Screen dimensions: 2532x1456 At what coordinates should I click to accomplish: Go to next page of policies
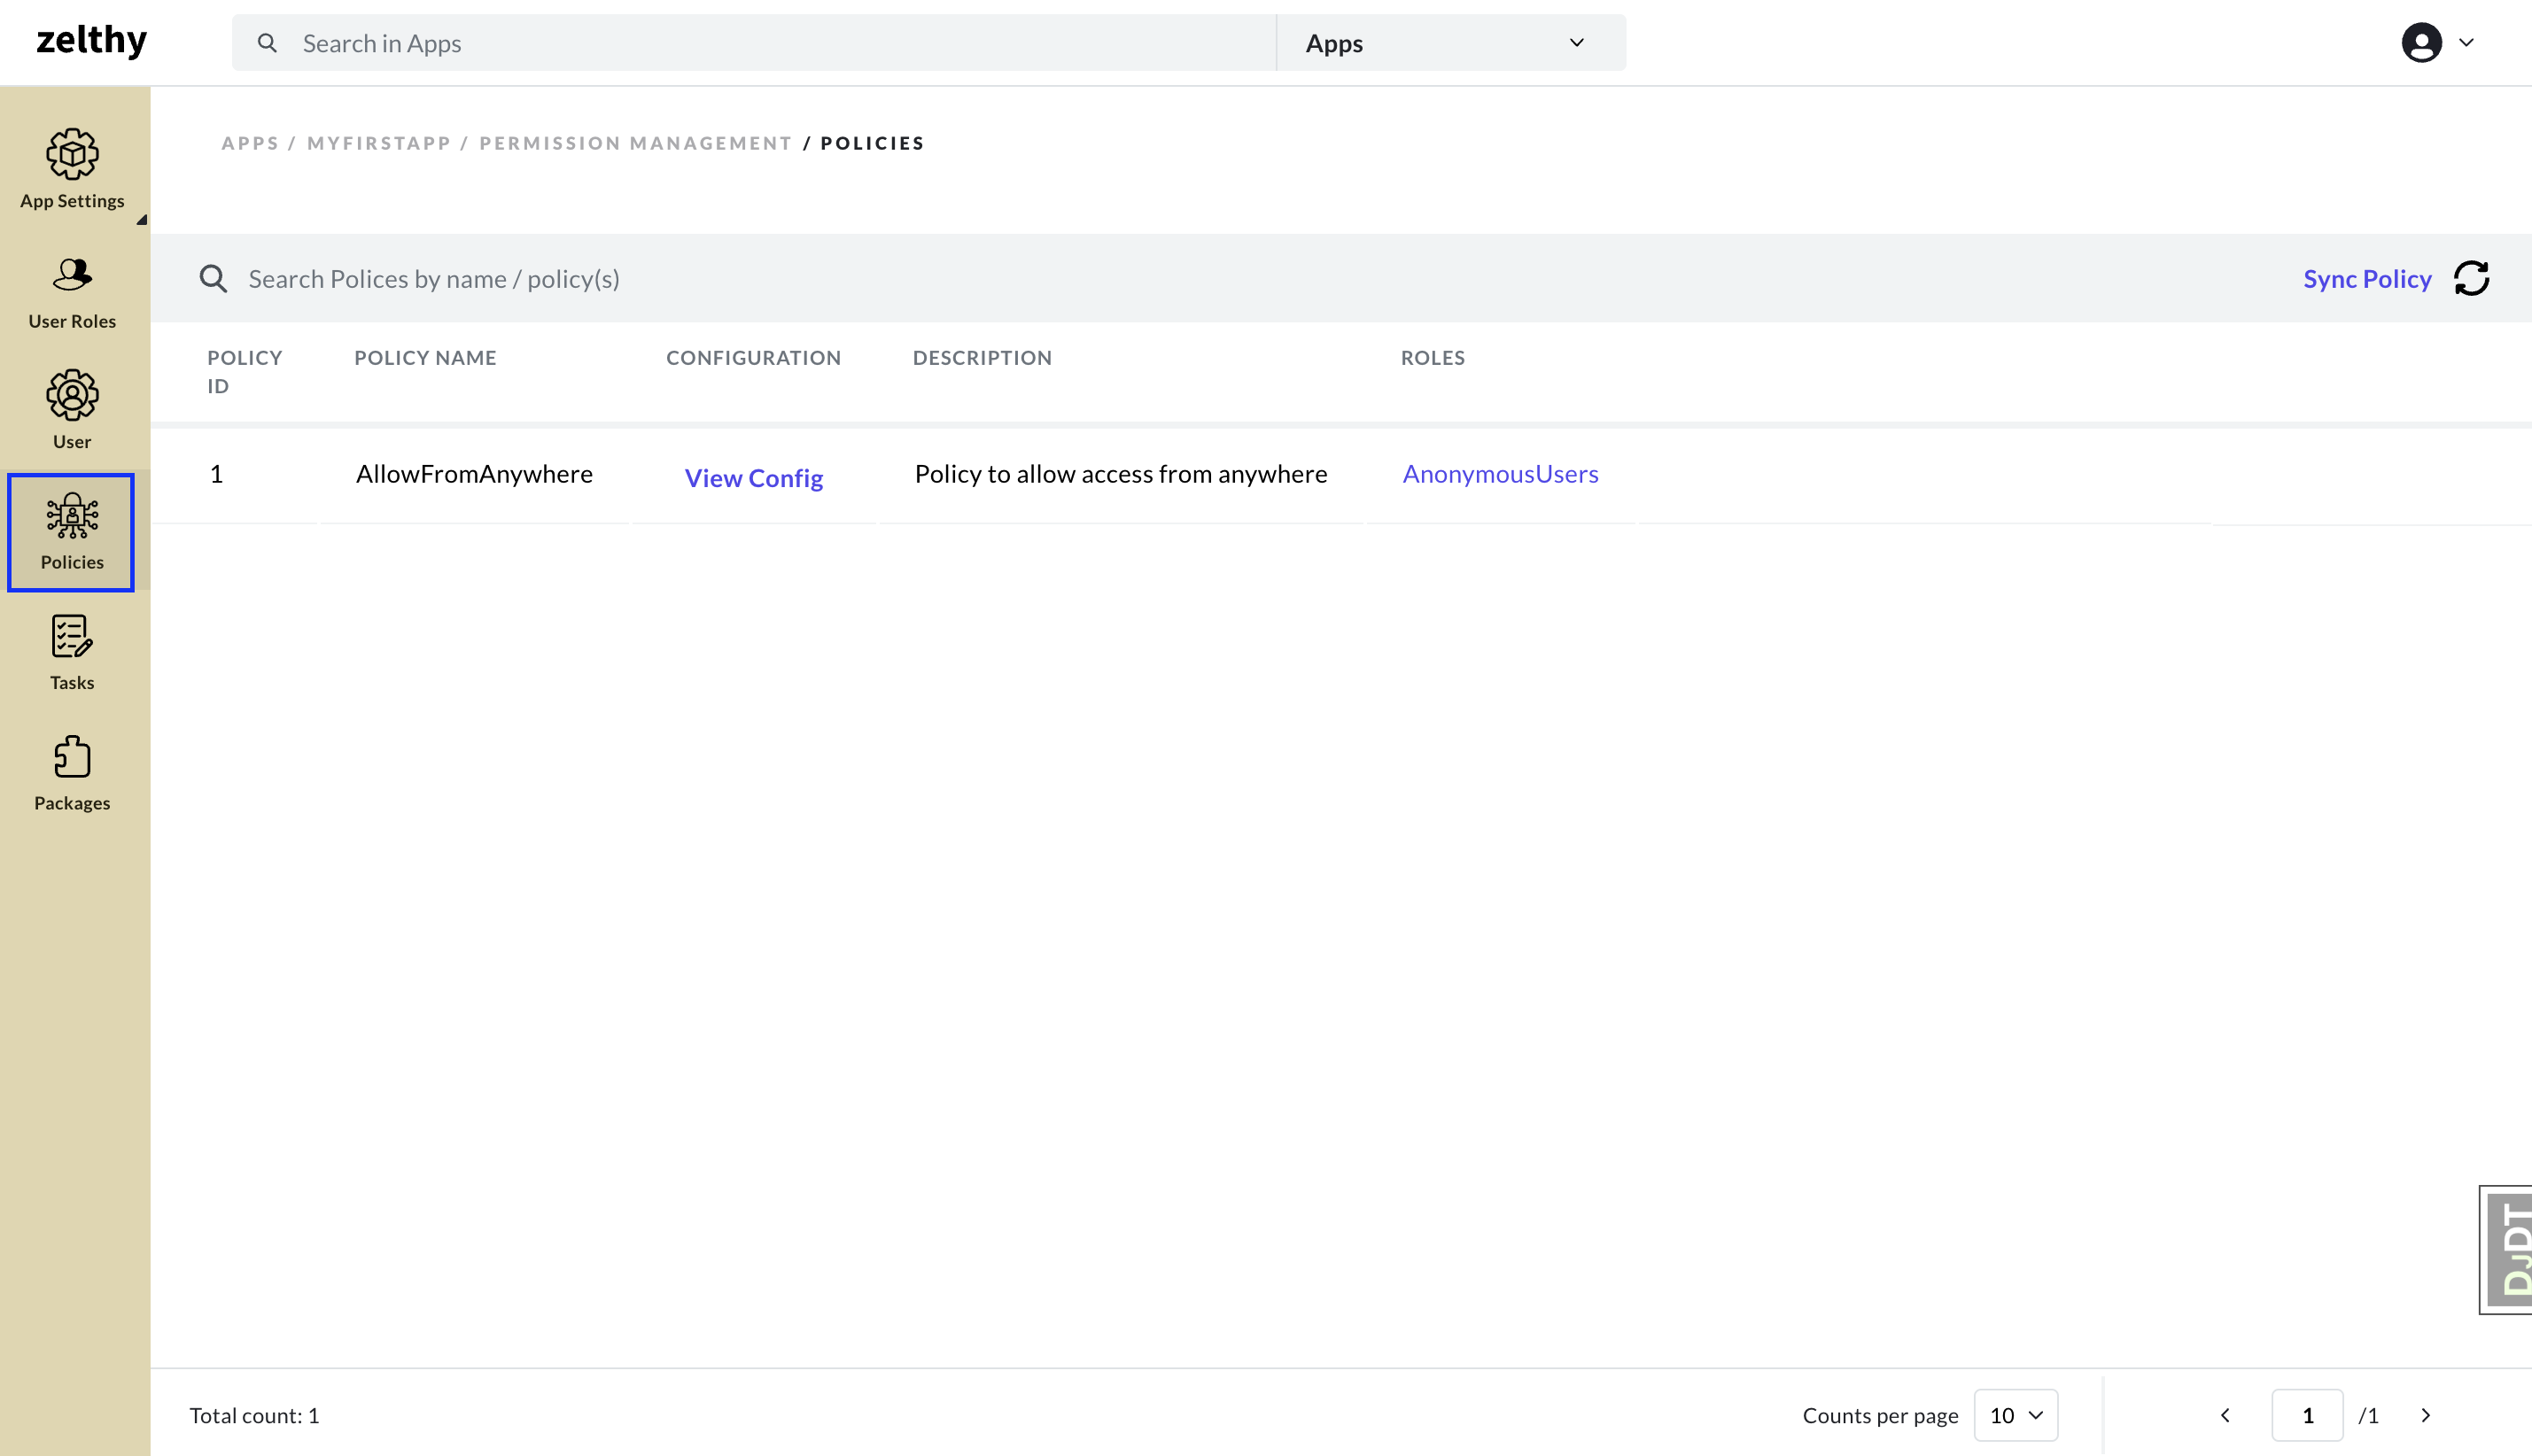(2425, 1414)
